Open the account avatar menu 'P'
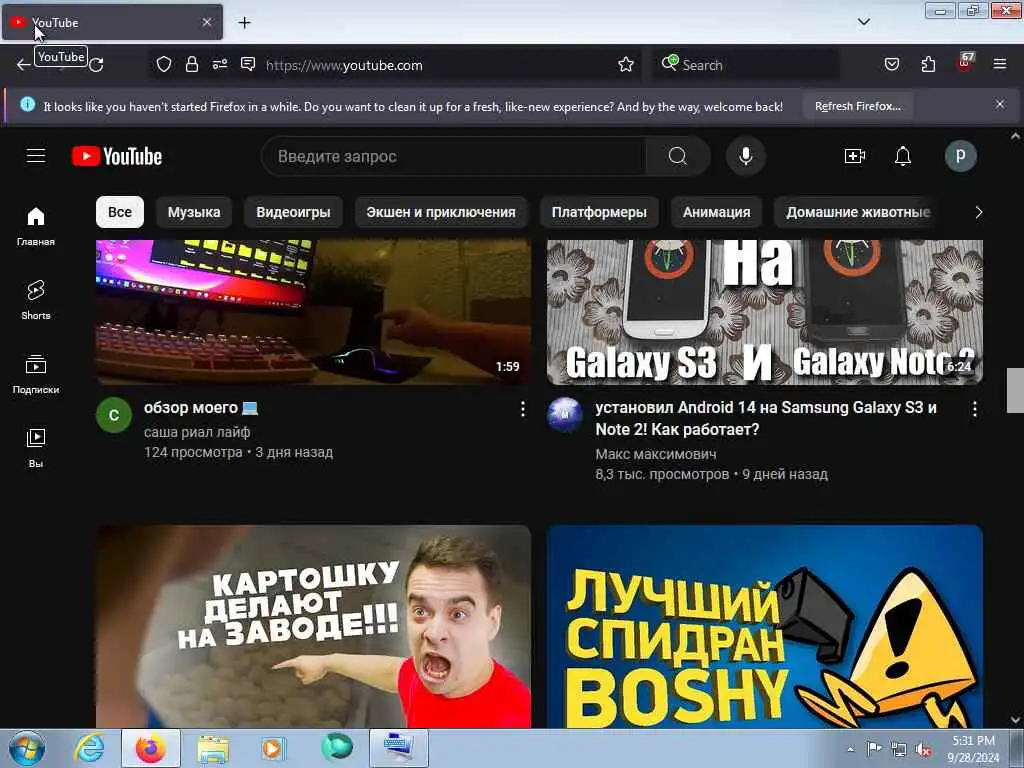 coord(960,156)
